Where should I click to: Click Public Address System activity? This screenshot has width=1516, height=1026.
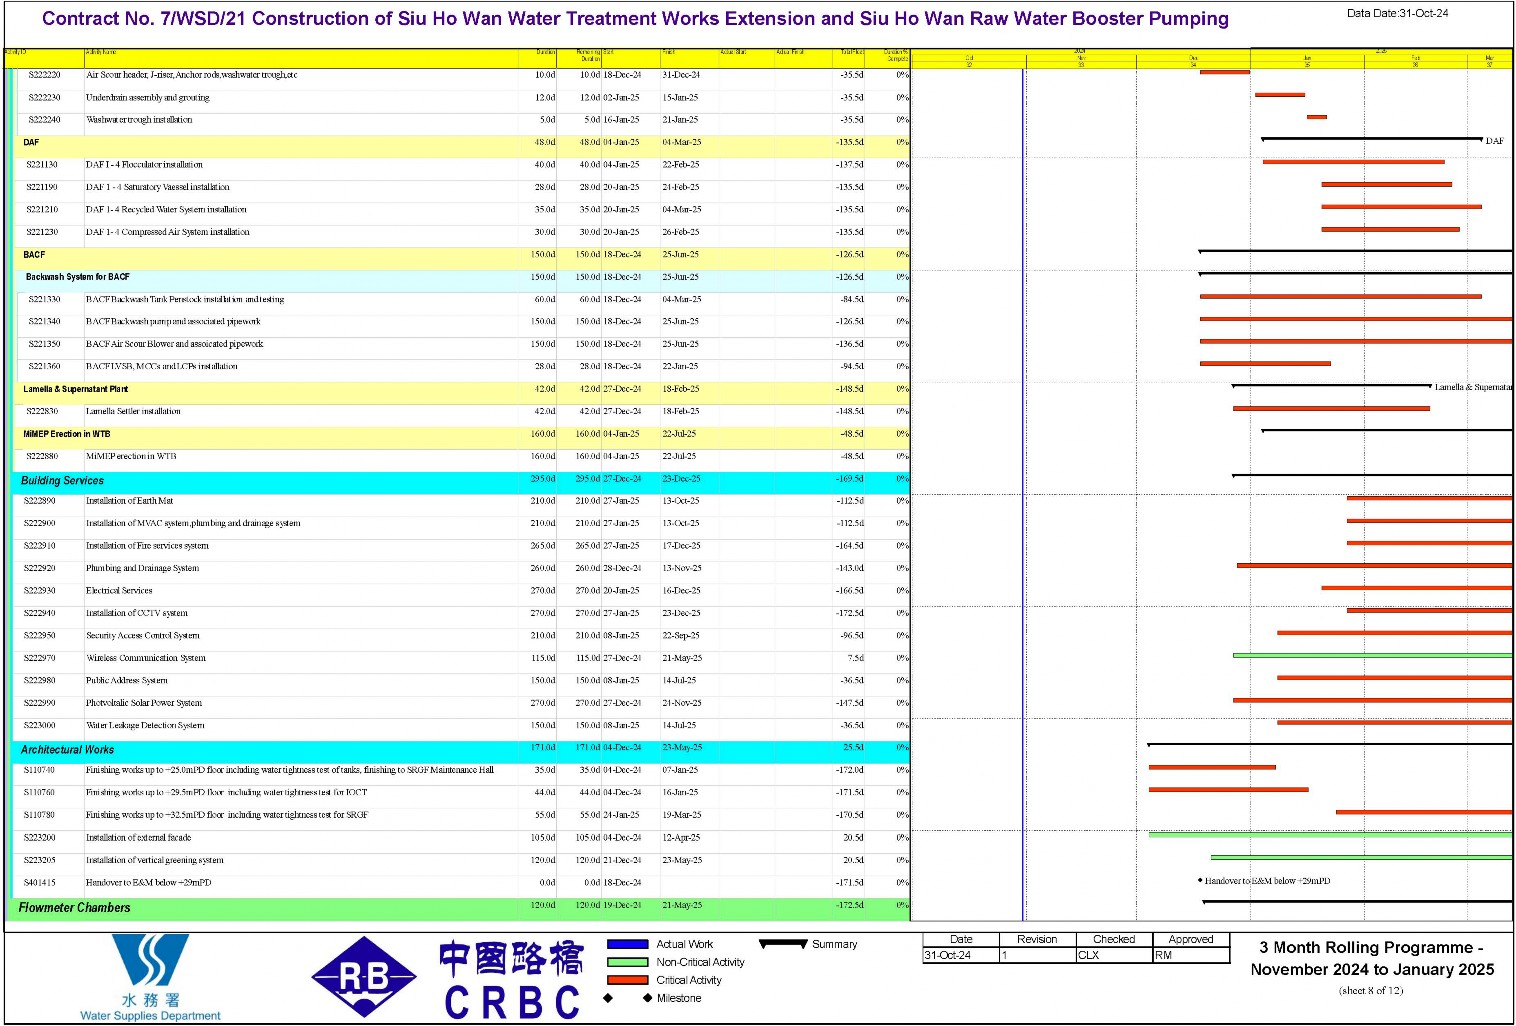[x=126, y=680]
